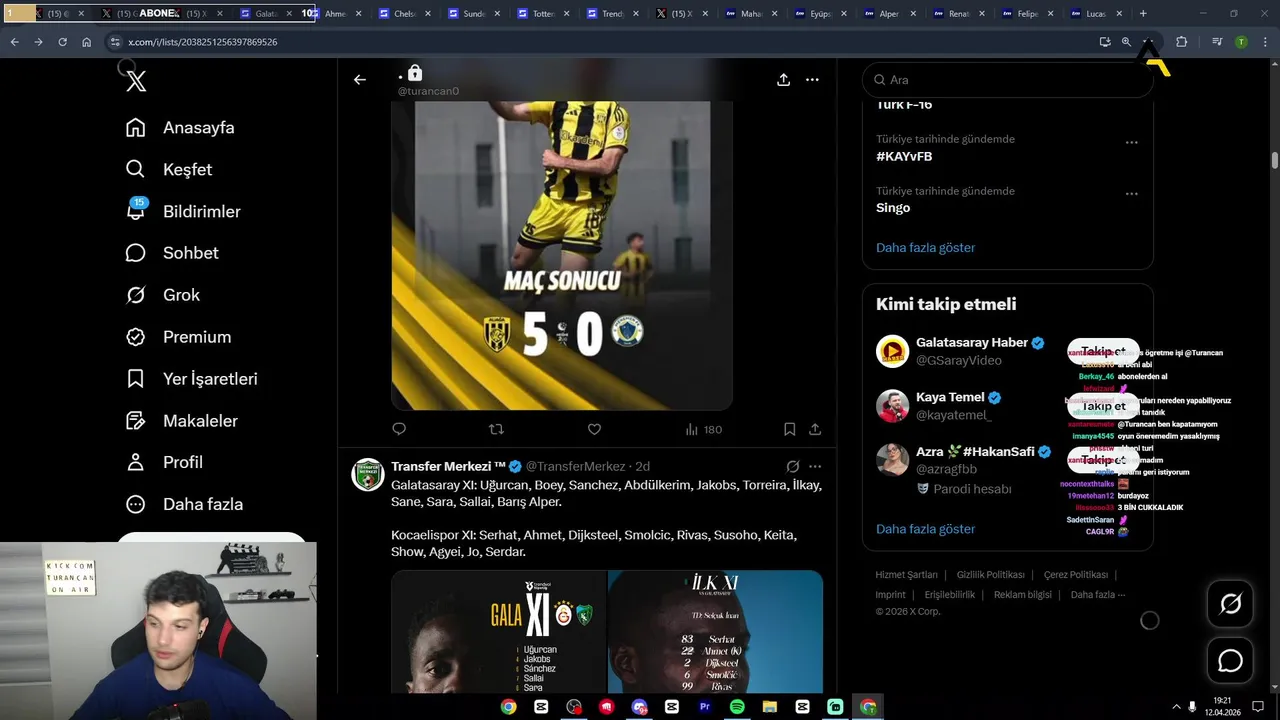
Task: Open Galatasaray Haber profile
Action: (x=972, y=343)
